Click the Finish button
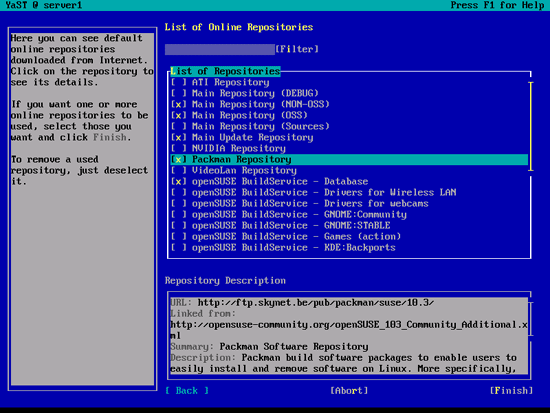 [x=511, y=391]
